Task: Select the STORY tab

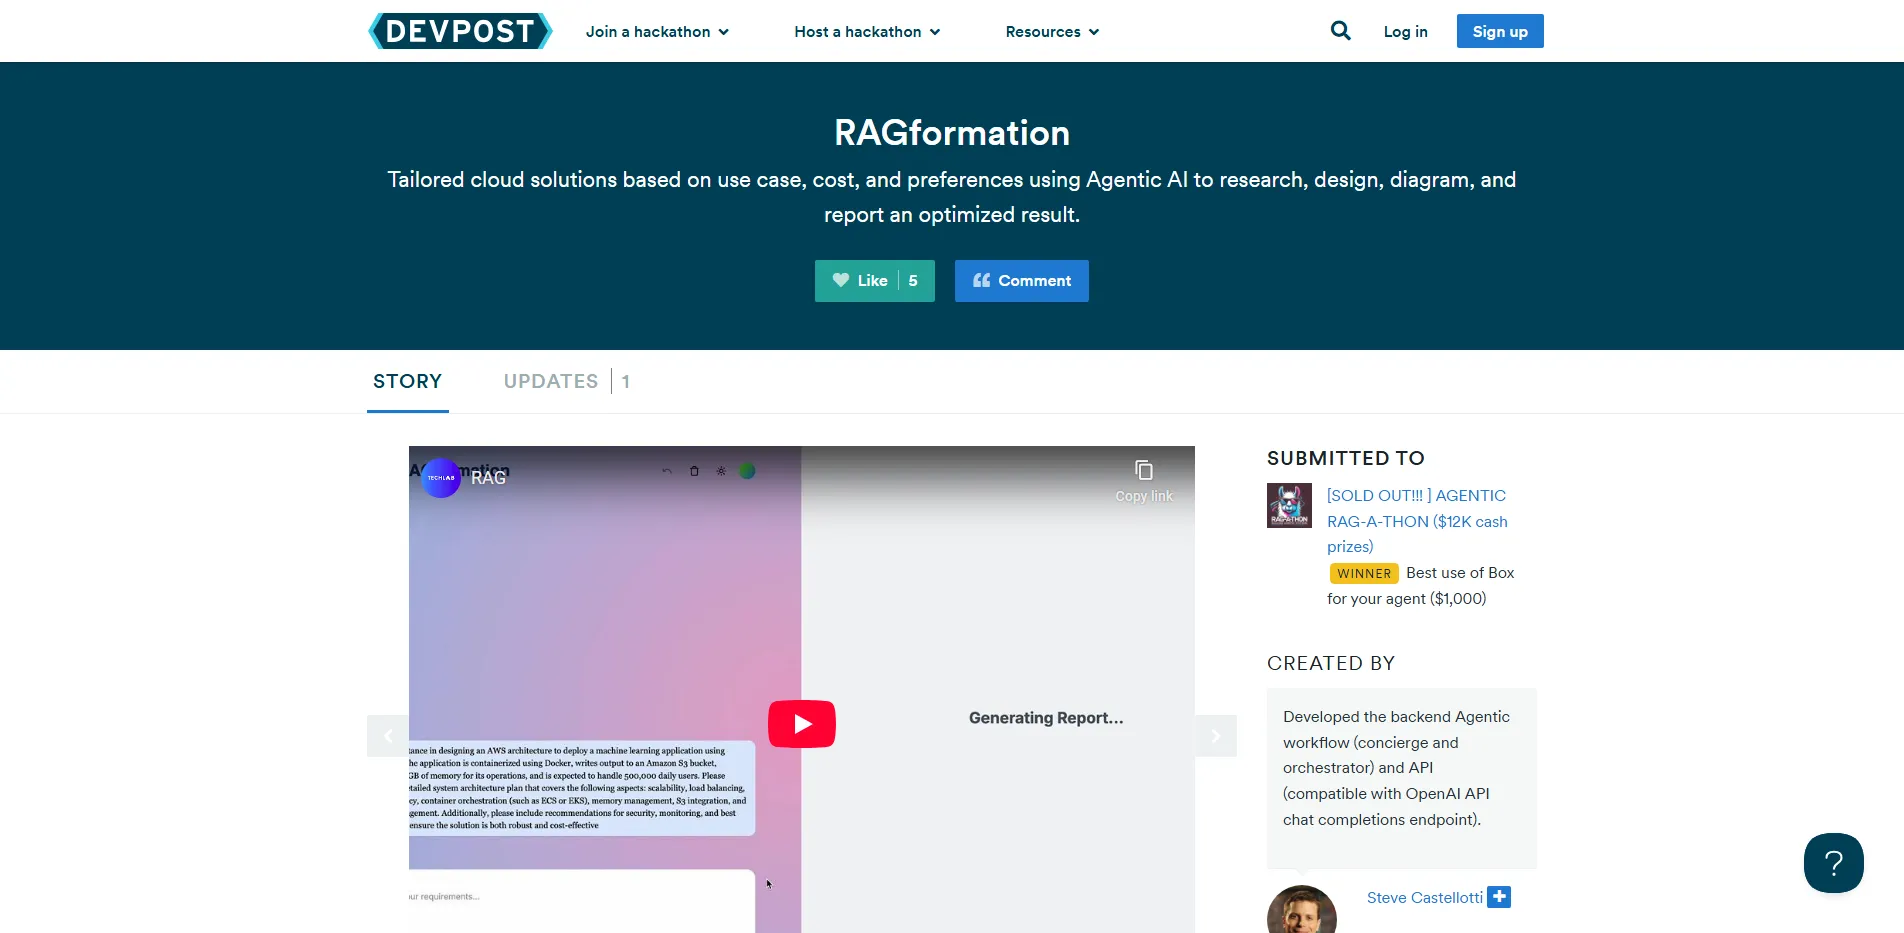Action: coord(407,381)
